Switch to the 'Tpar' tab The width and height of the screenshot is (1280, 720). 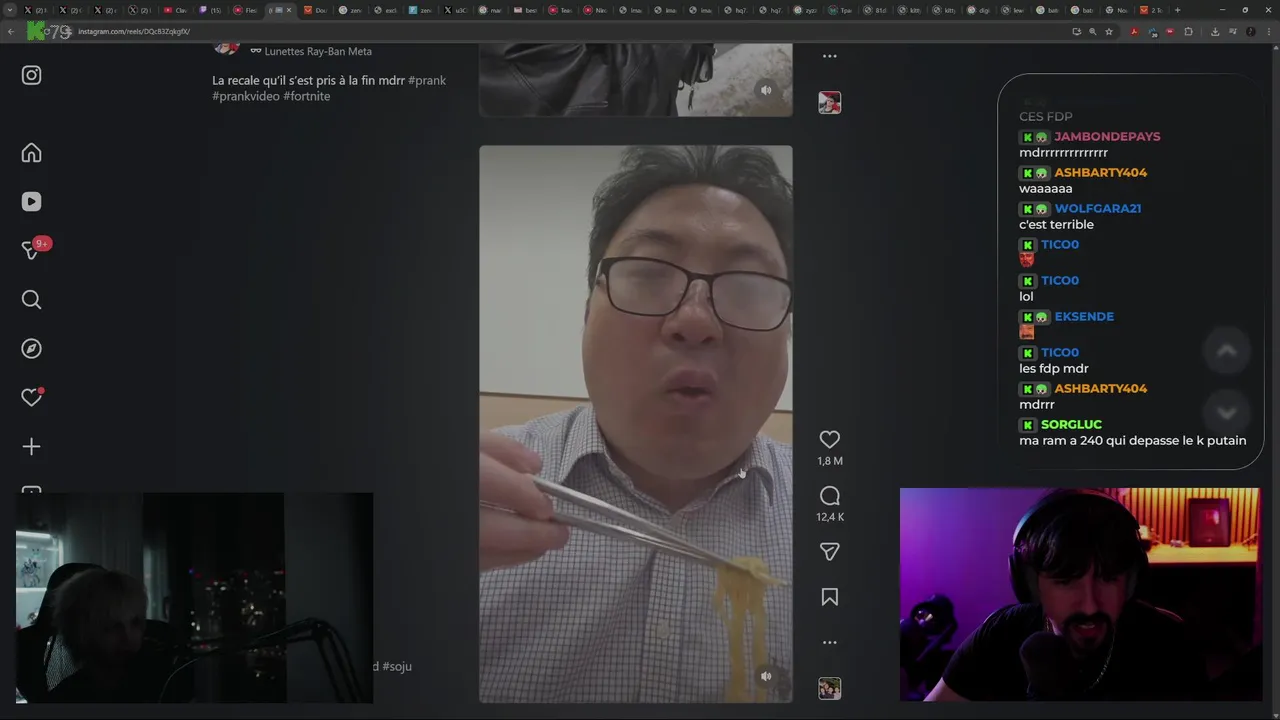(840, 10)
